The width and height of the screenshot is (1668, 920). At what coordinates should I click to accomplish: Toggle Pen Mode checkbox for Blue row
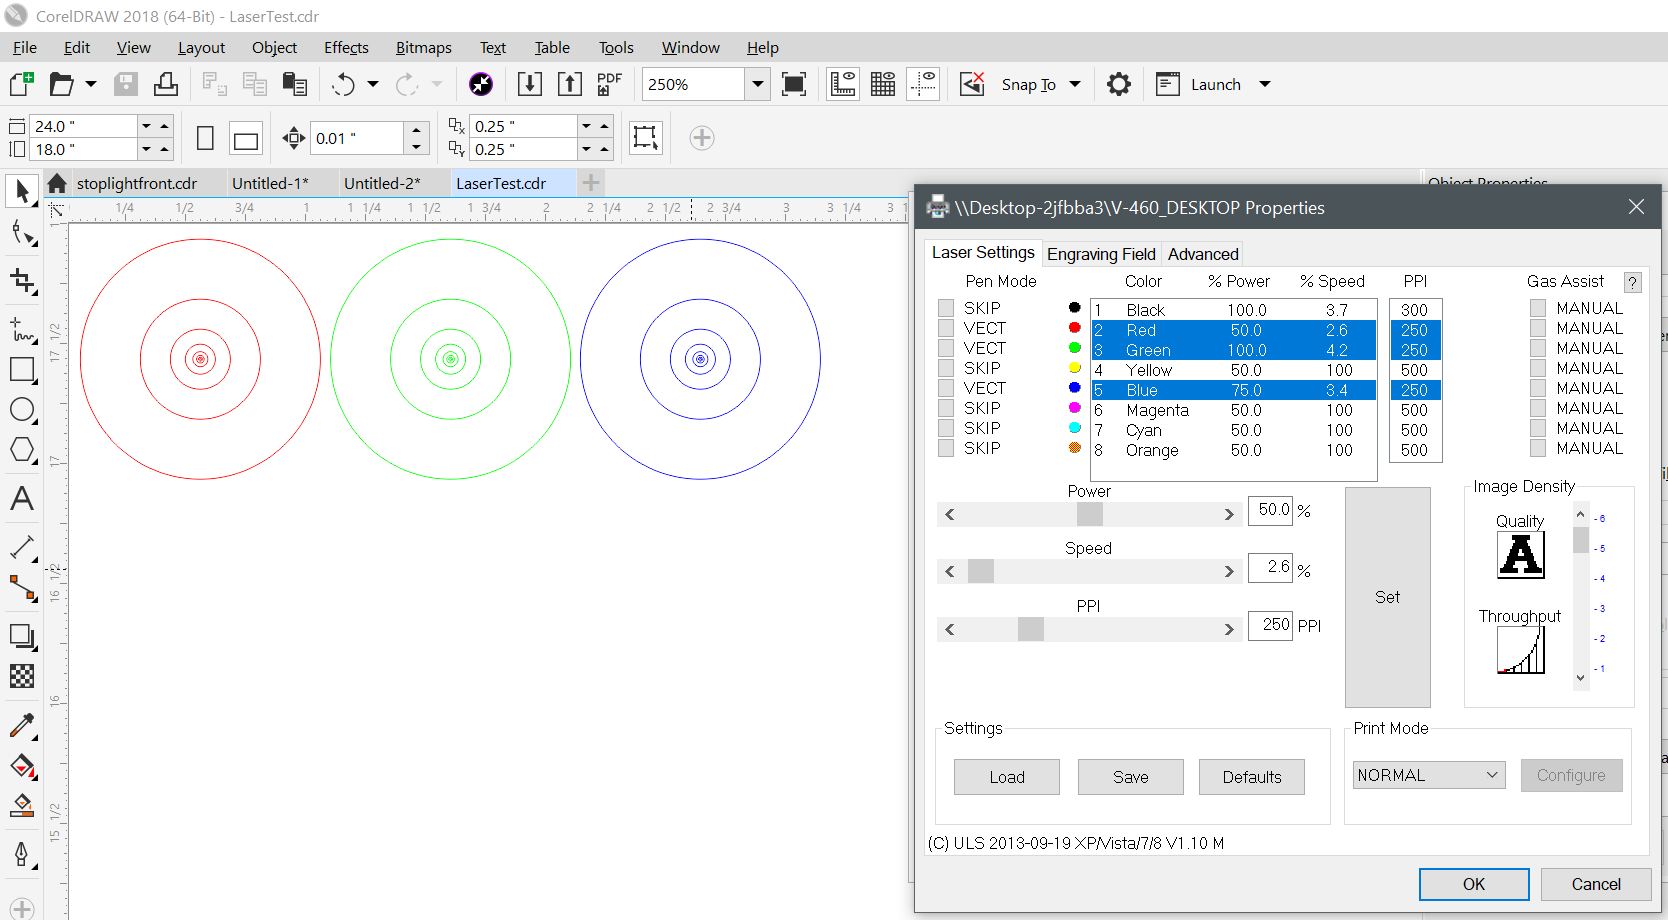[946, 388]
